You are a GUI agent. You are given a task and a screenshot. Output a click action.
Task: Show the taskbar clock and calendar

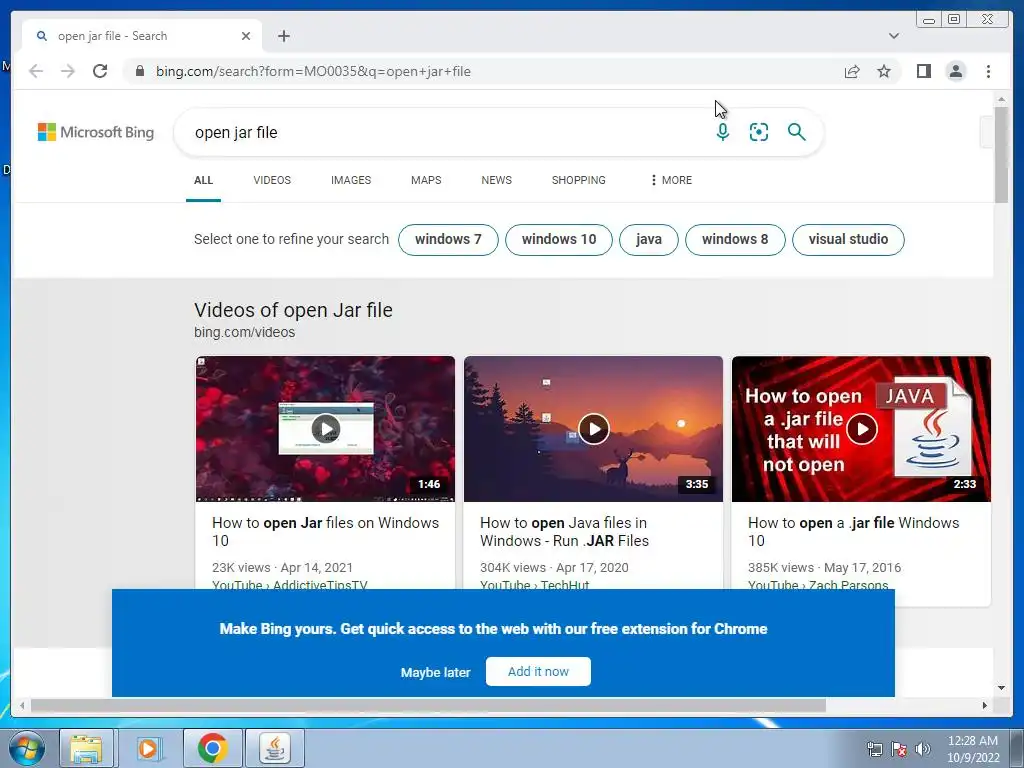pos(973,749)
